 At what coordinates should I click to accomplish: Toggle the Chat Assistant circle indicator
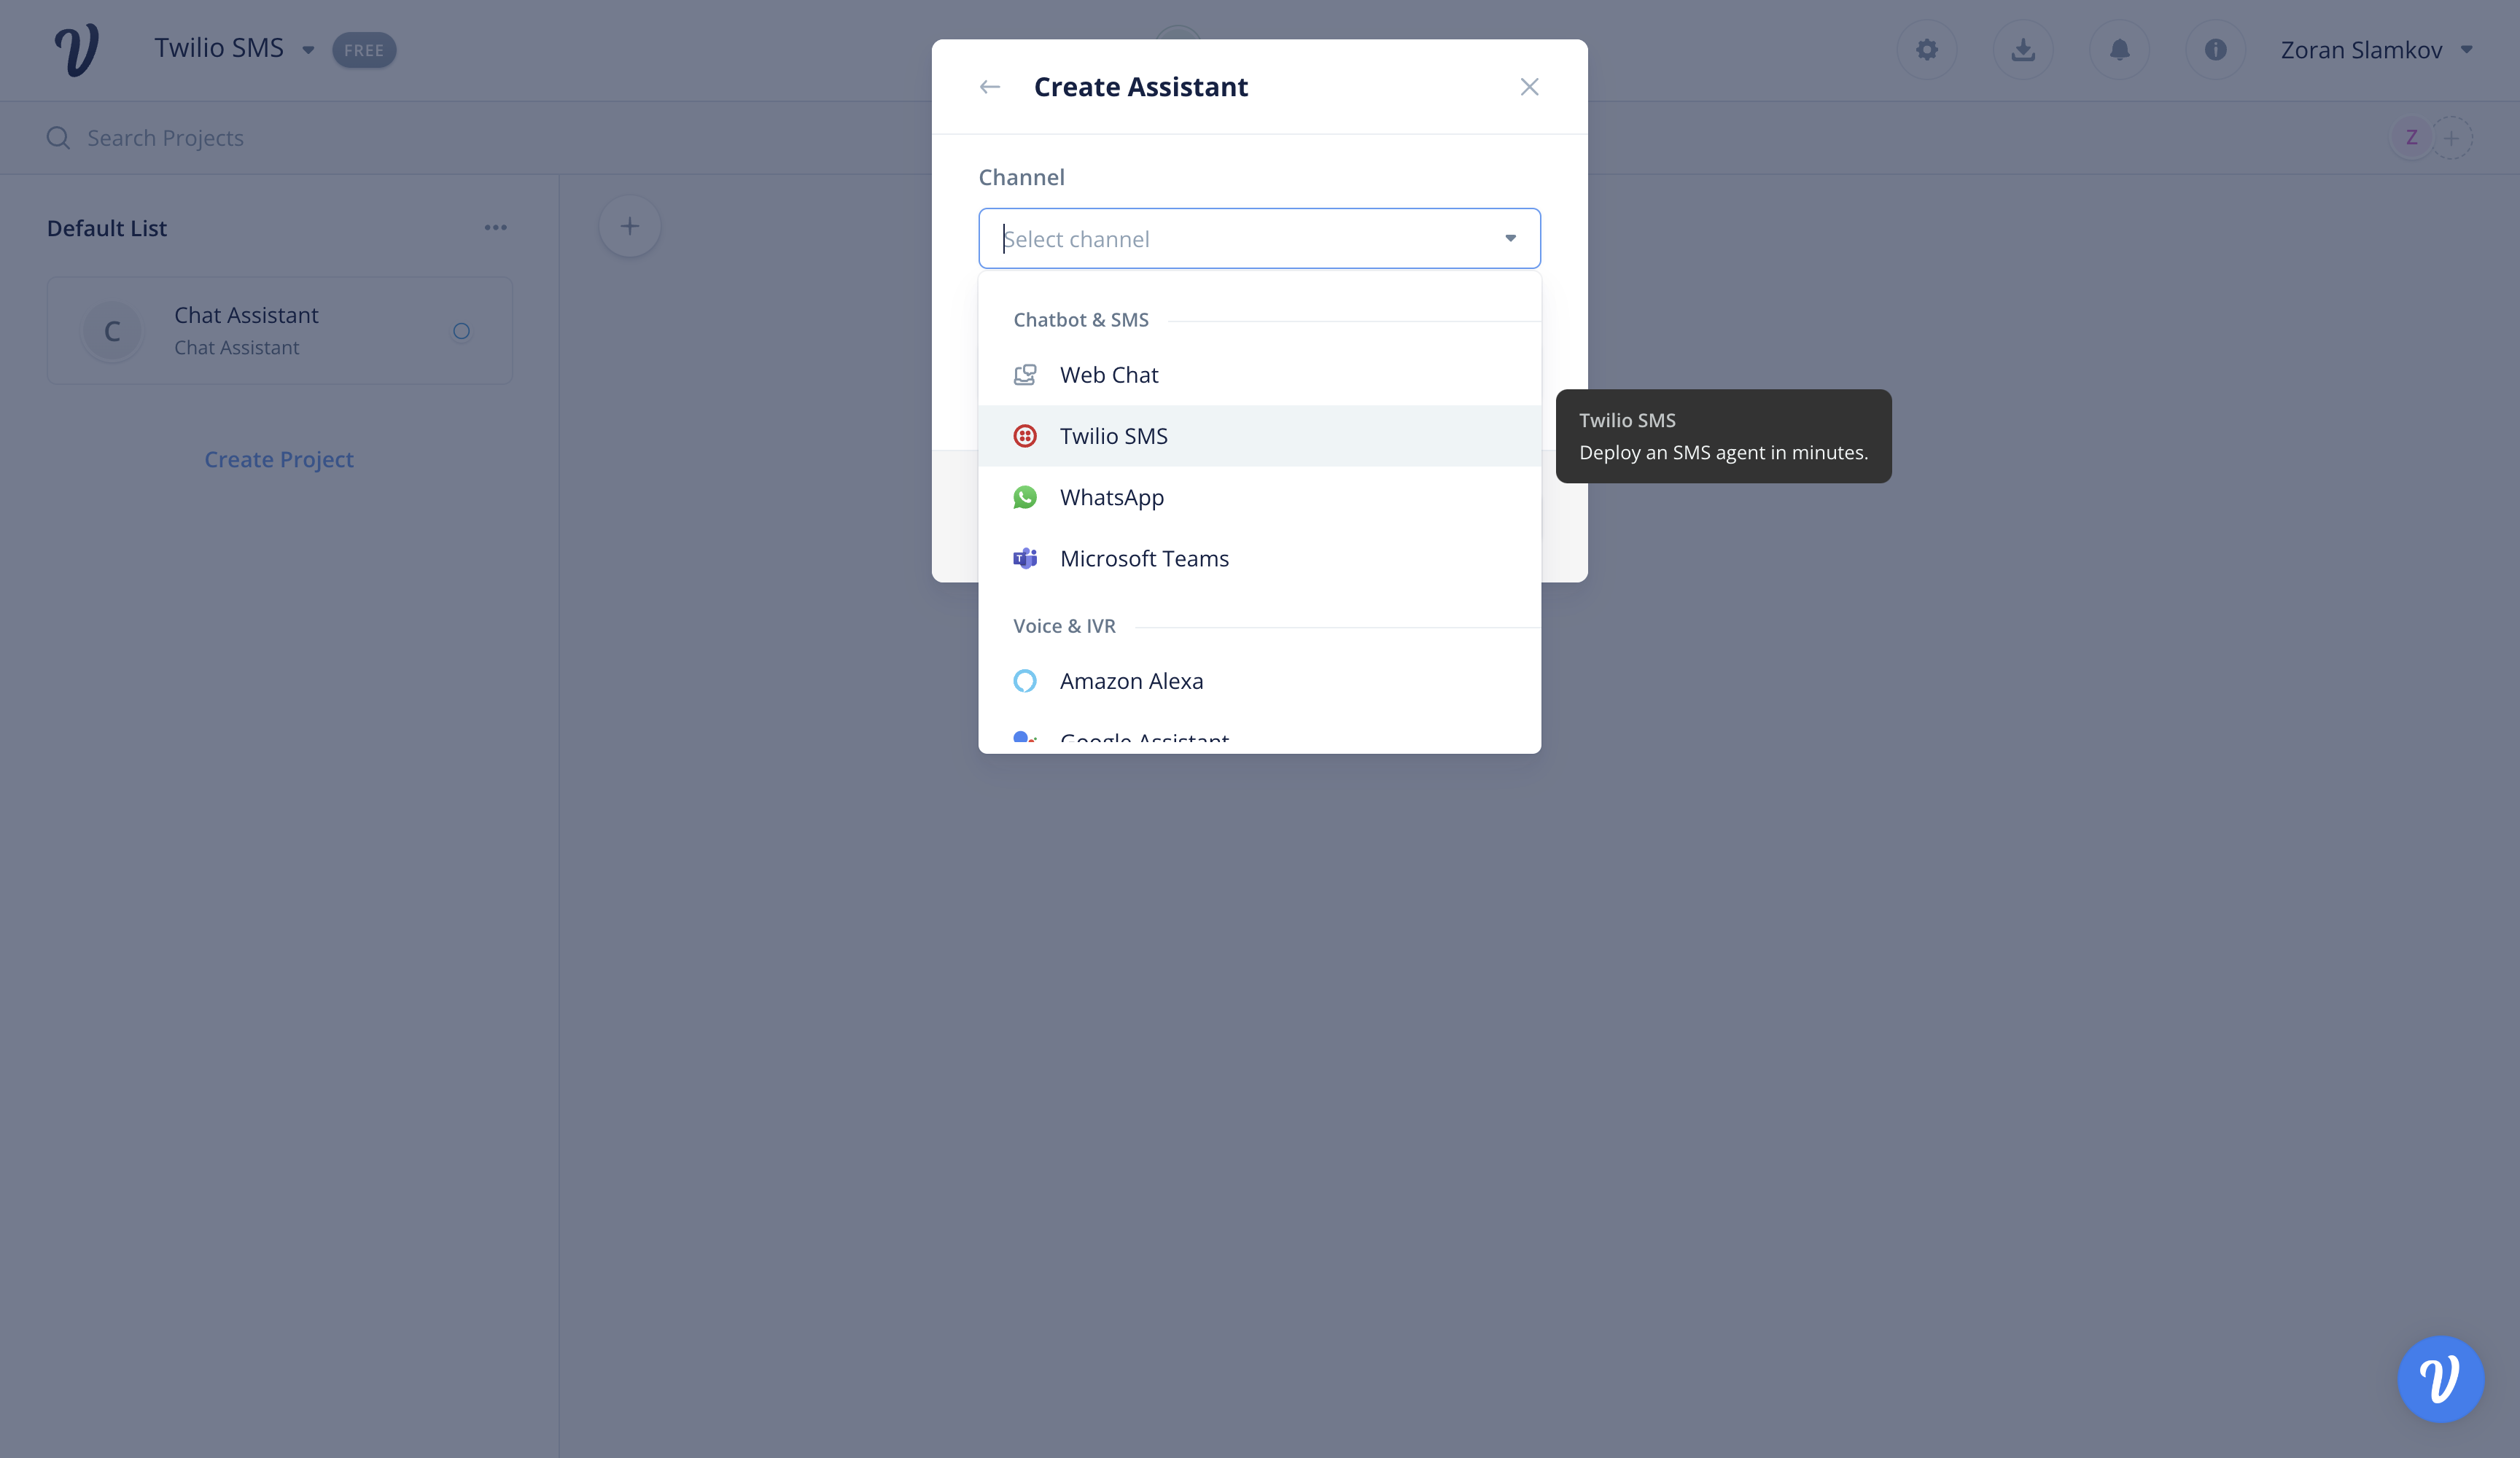[x=461, y=331]
